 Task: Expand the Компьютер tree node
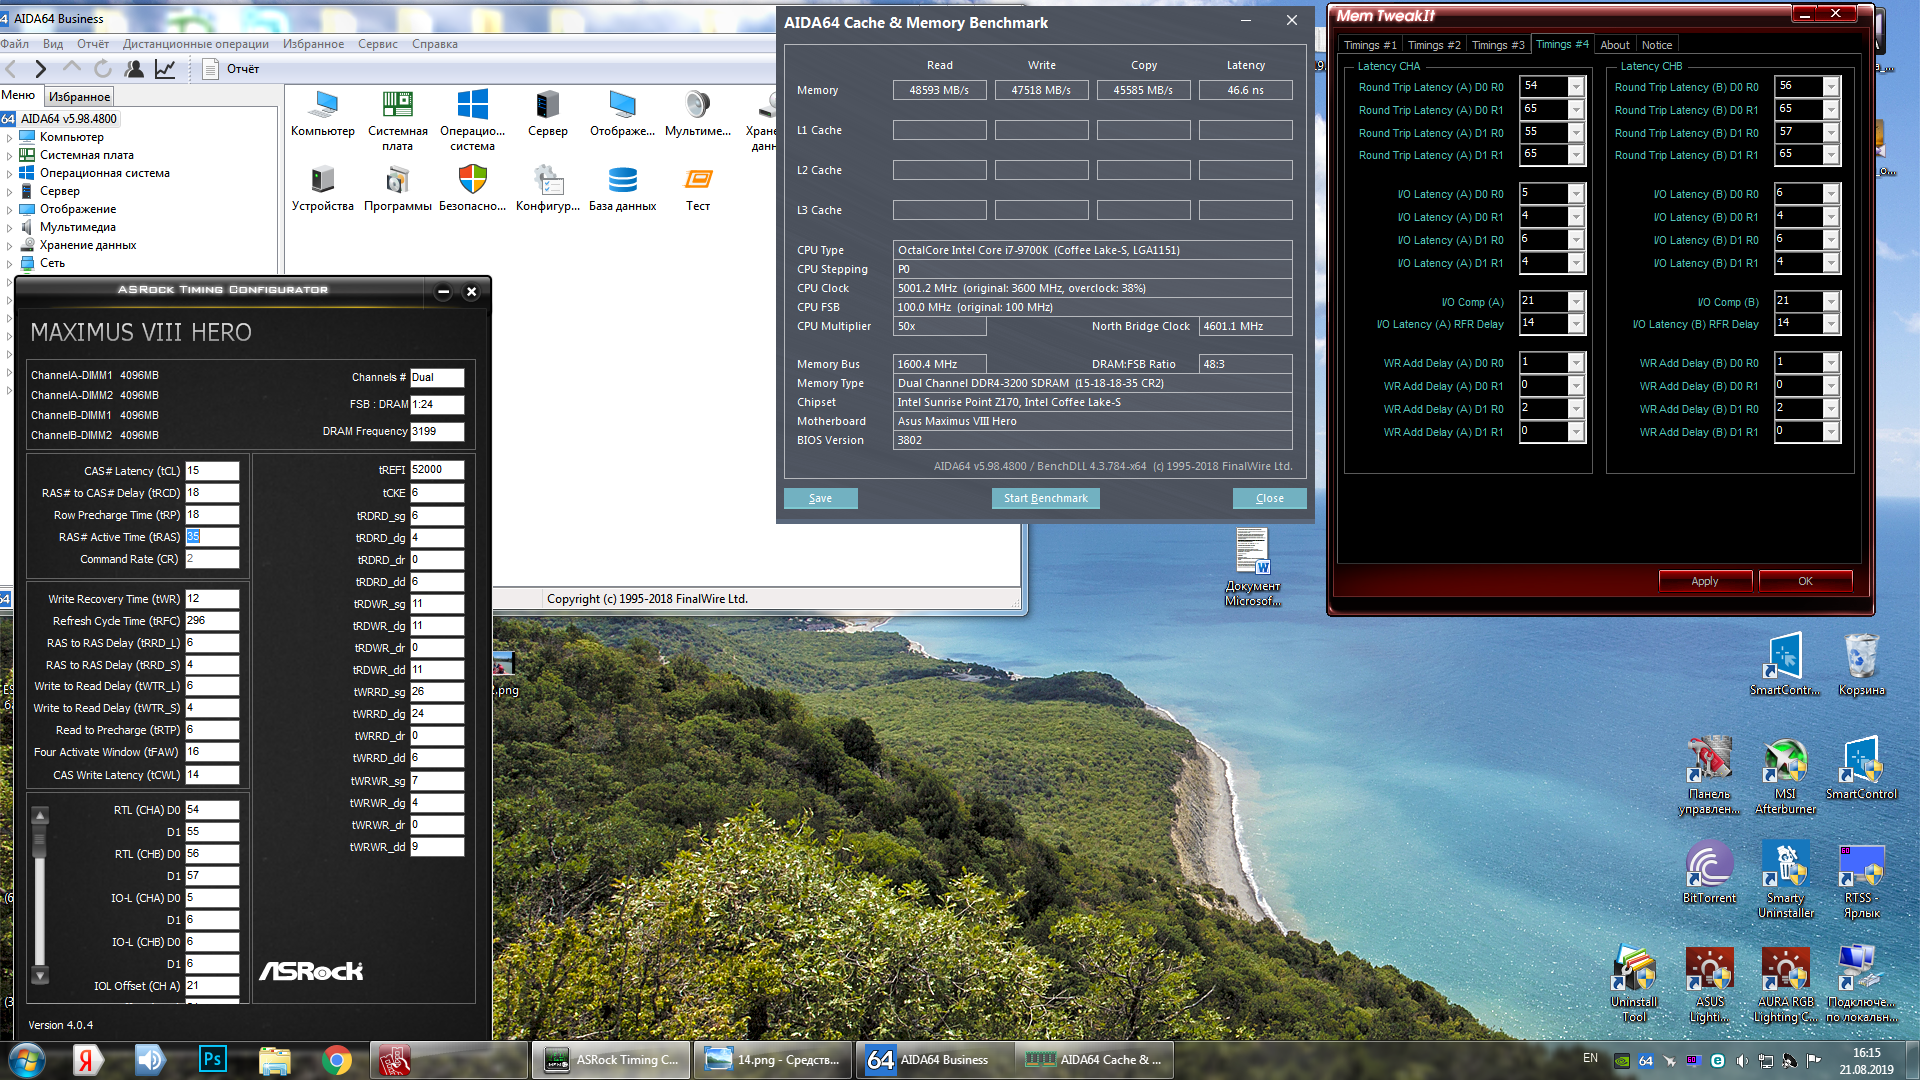click(x=10, y=137)
